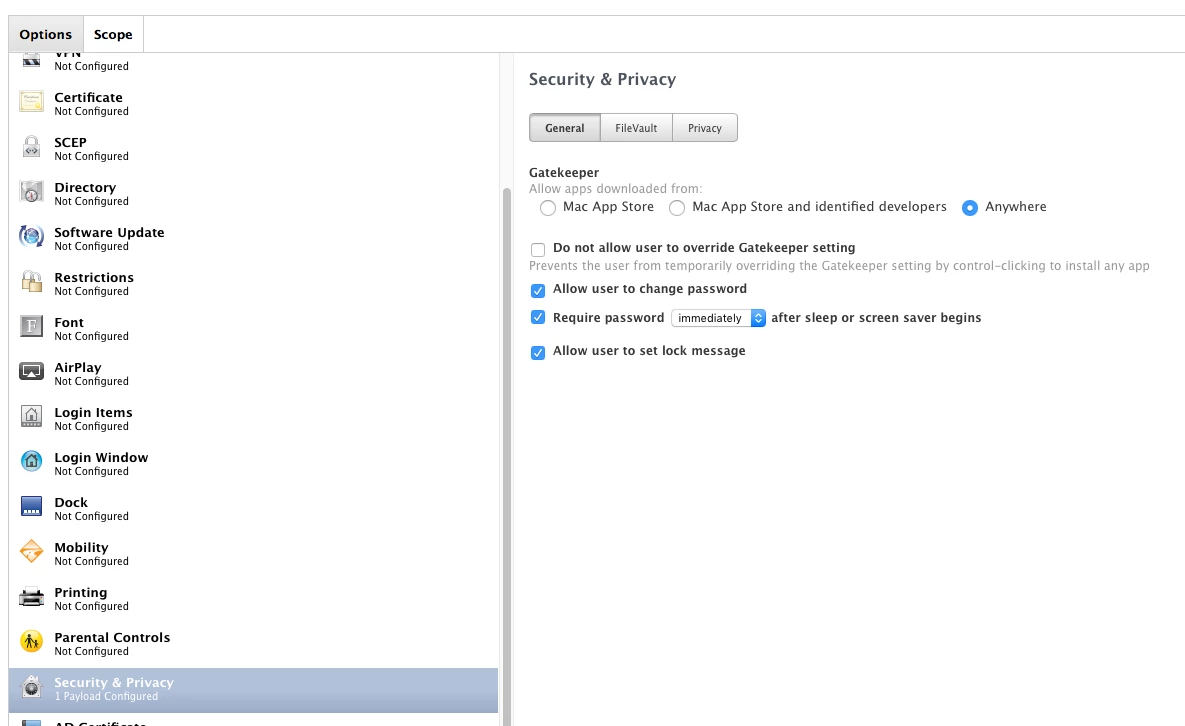Click the AirPlay display icon
Image resolution: width=1185 pixels, height=726 pixels.
pyautogui.click(x=31, y=372)
